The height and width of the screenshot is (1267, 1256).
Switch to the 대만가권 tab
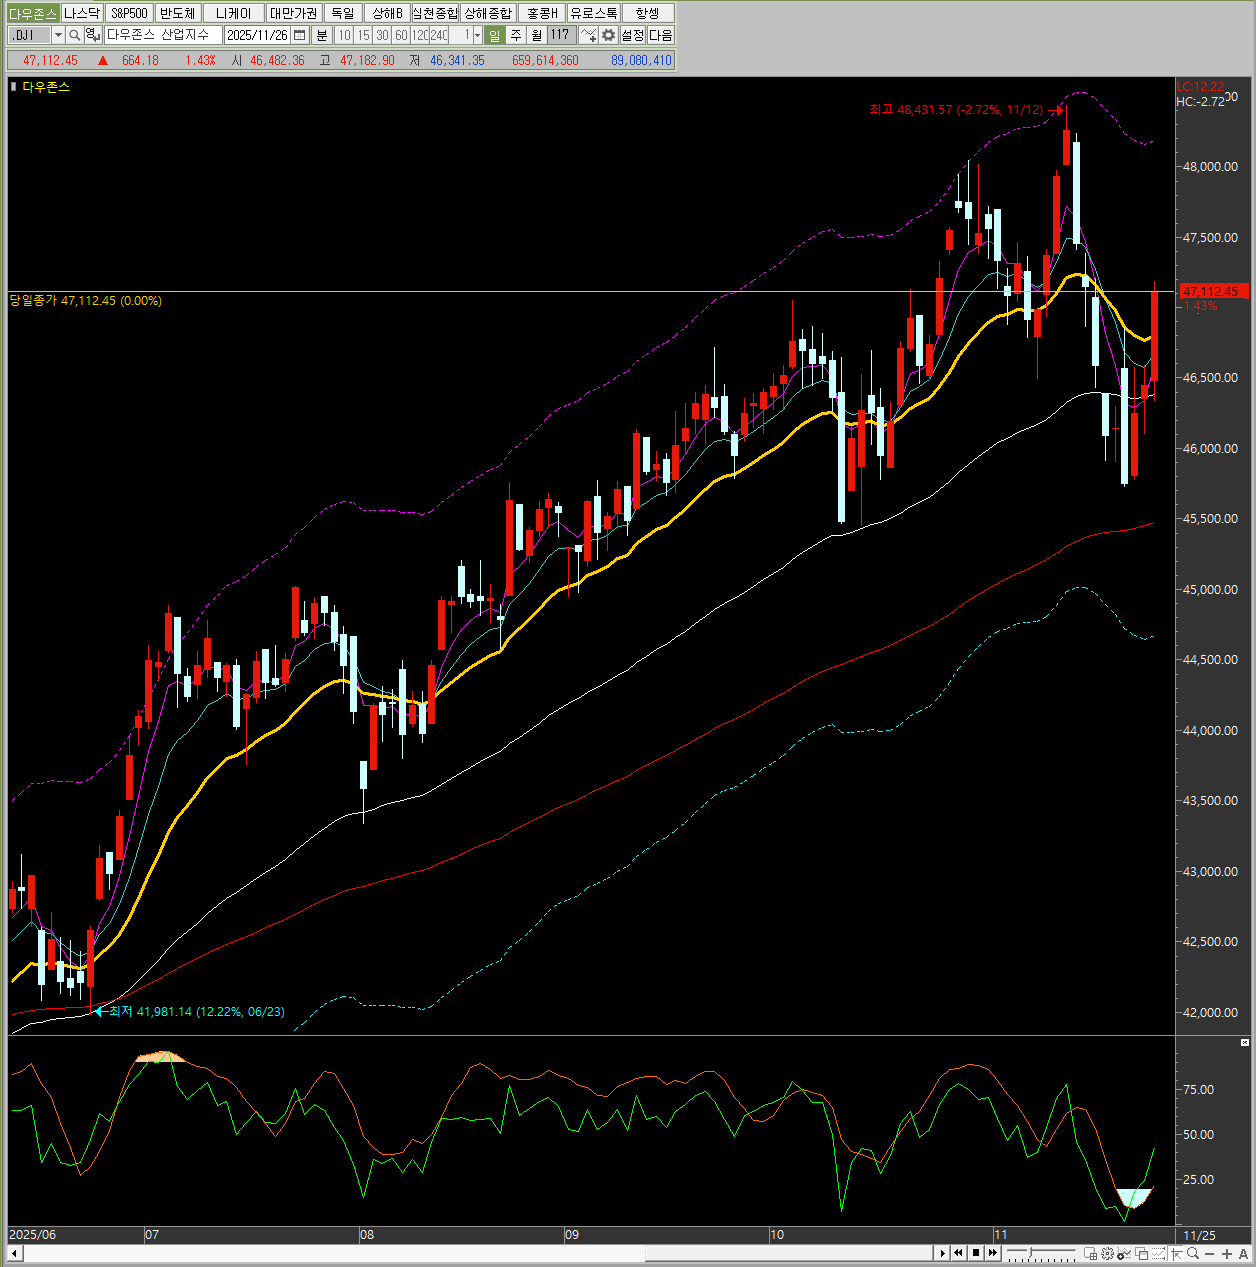(x=293, y=13)
